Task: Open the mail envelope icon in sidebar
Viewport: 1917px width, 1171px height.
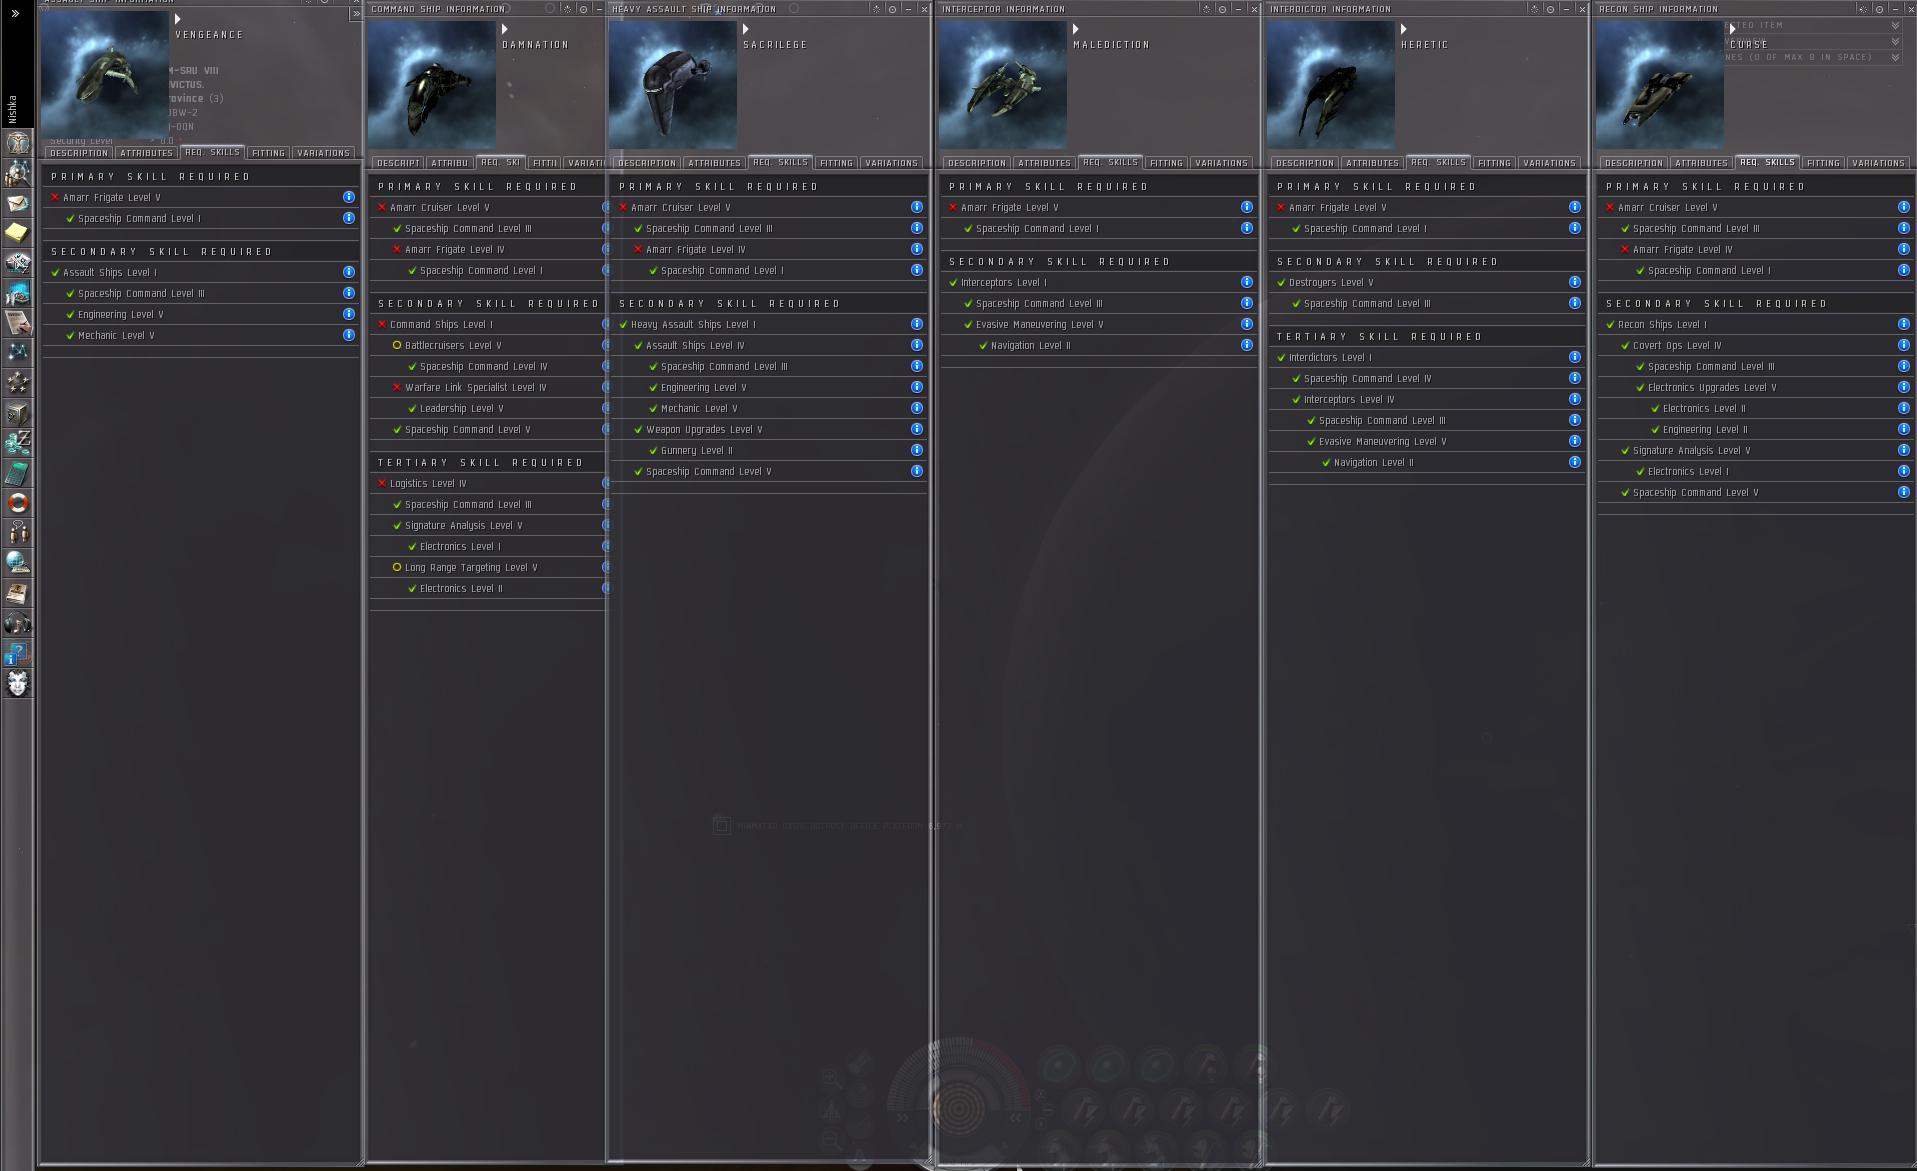Action: click(18, 203)
